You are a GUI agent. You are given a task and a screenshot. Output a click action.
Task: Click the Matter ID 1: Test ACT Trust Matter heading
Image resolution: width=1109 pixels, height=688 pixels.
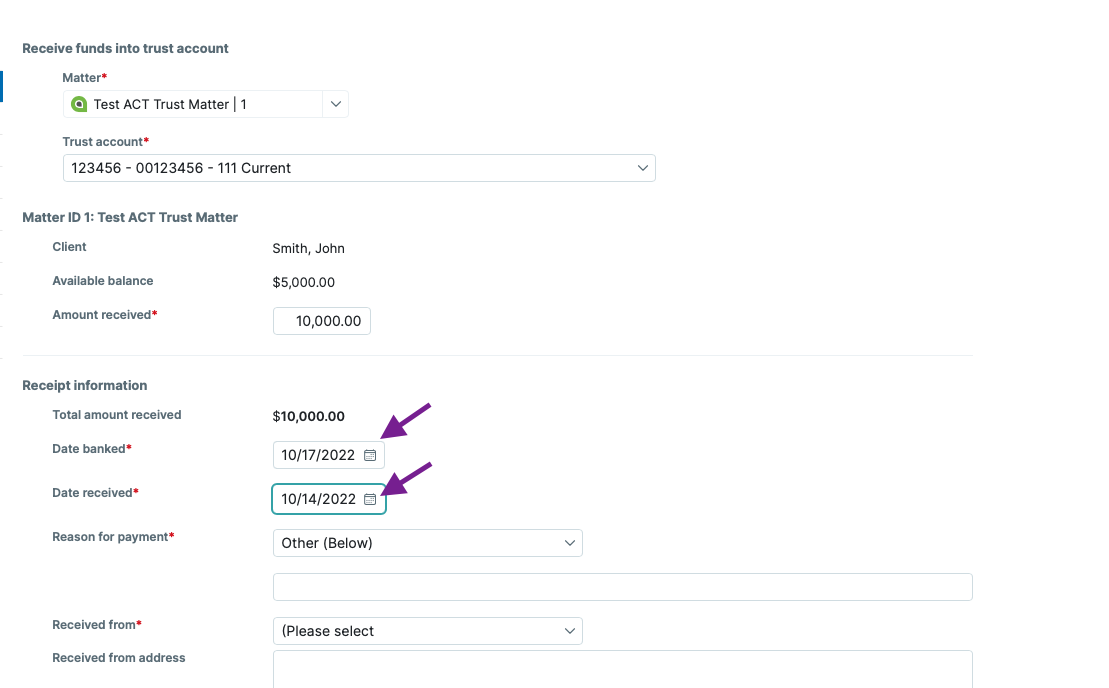click(x=130, y=218)
